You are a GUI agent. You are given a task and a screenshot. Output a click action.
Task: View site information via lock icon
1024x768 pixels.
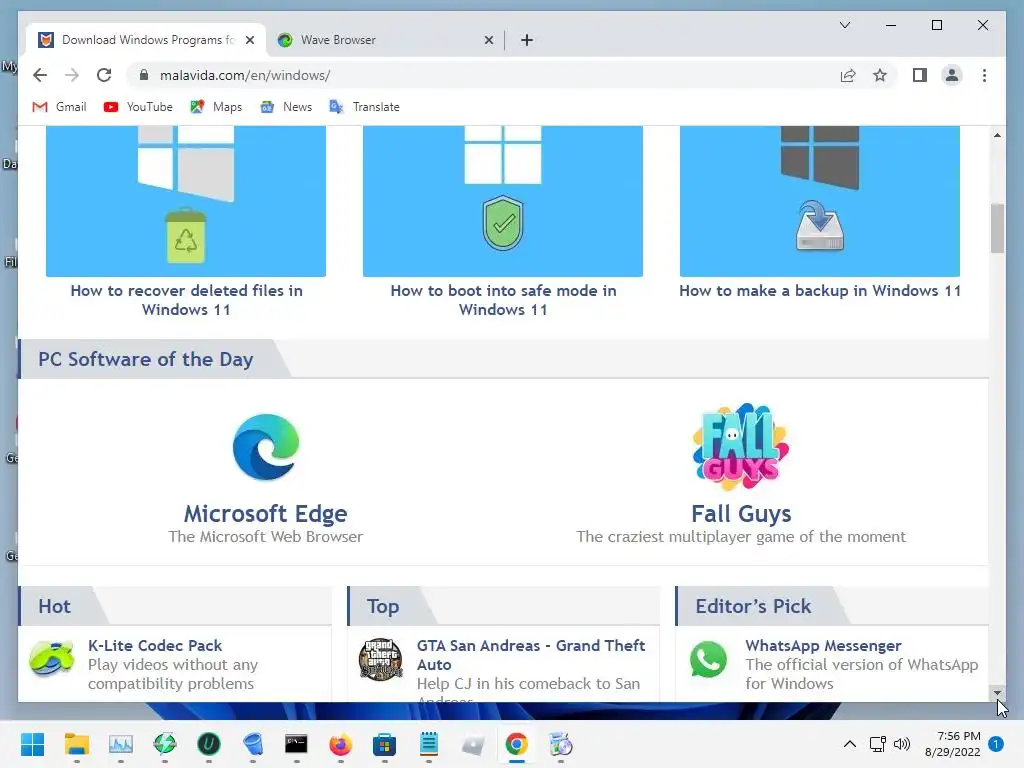[x=144, y=75]
